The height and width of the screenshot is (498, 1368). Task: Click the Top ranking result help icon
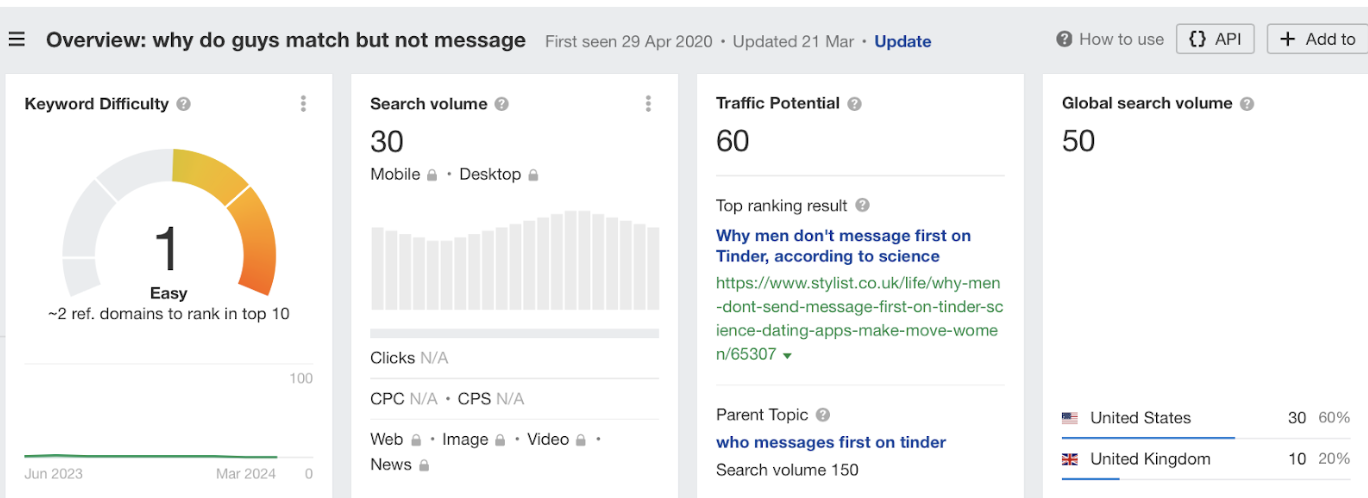point(862,206)
